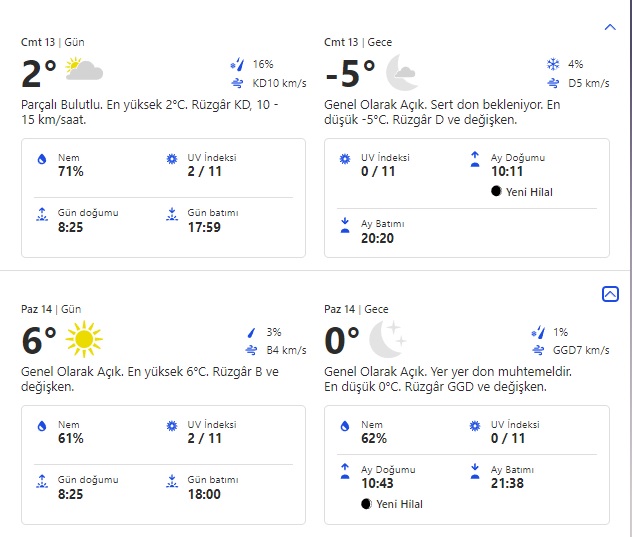Viewport: 632px width, 537px height.
Task: Click the moonrise icon beside 10:11
Action: [x=475, y=160]
